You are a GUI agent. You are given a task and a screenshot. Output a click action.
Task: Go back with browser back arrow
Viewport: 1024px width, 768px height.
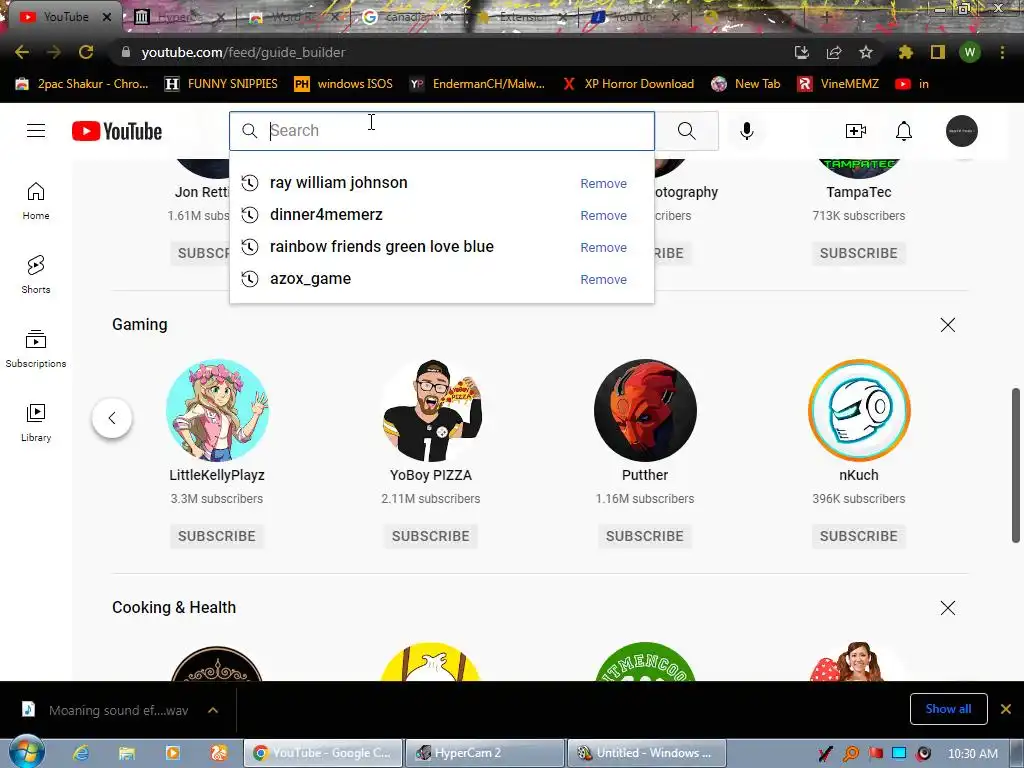22,52
